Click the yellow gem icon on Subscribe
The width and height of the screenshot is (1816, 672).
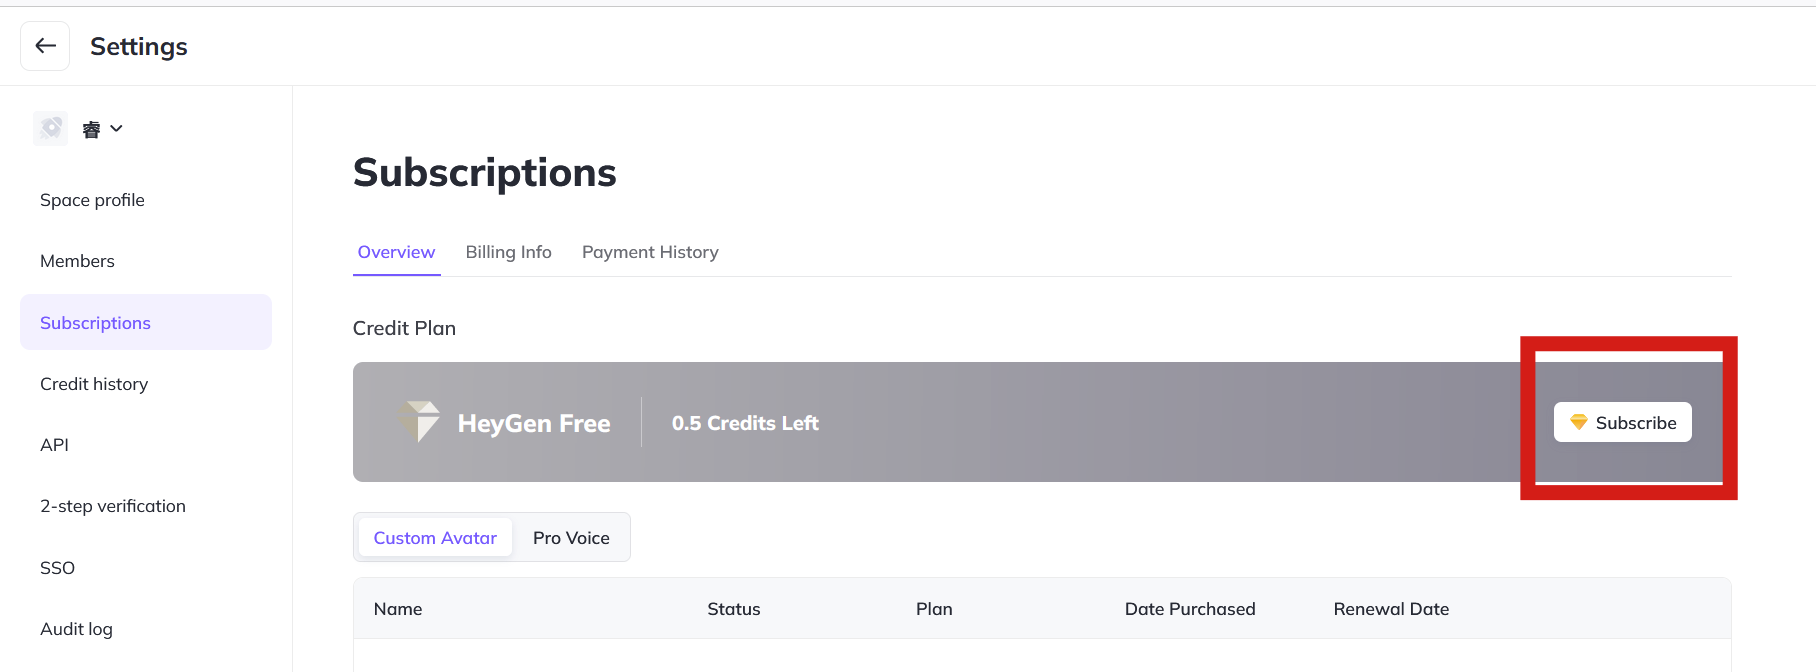point(1579,422)
